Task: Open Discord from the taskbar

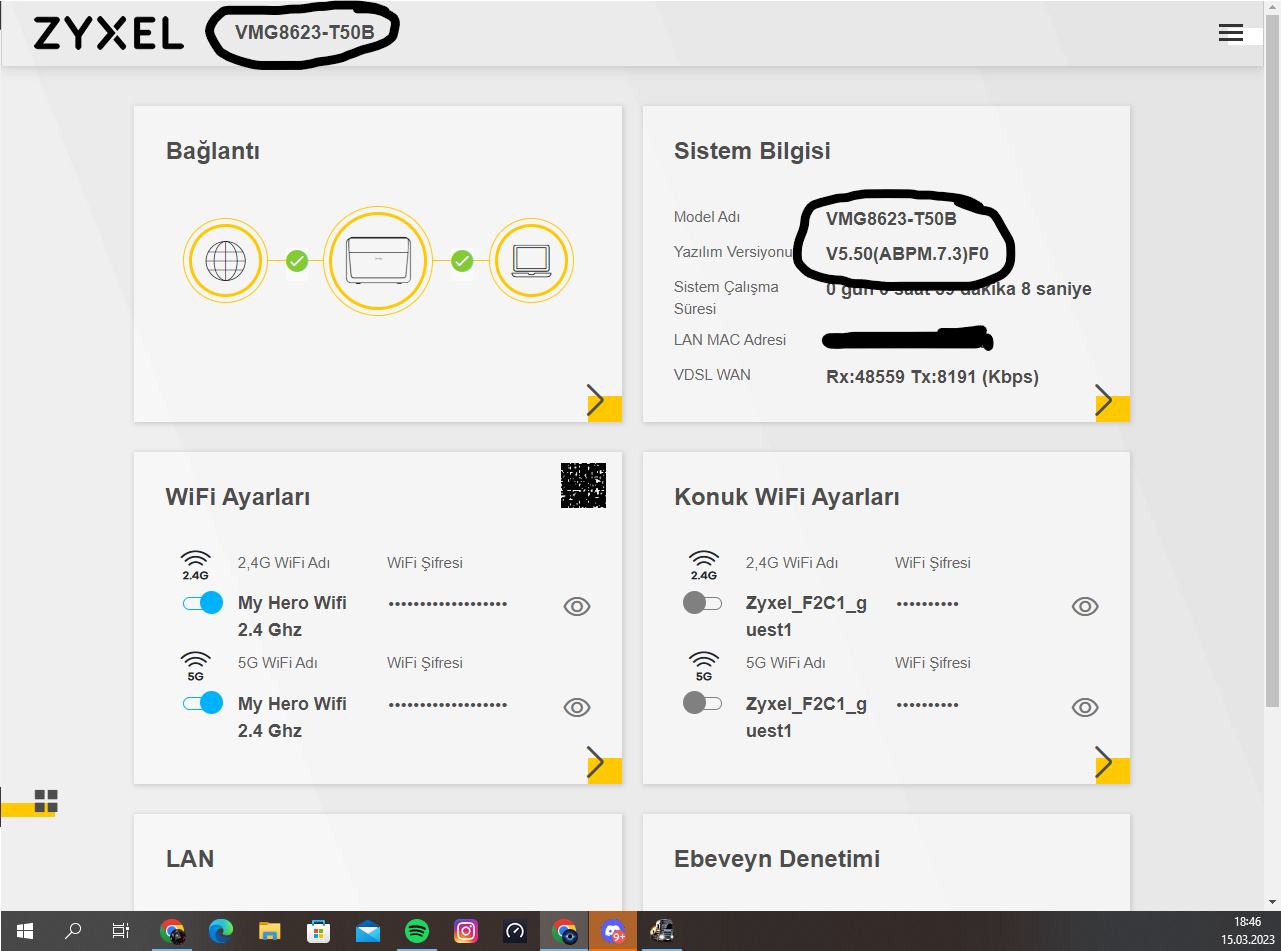Action: (x=613, y=931)
